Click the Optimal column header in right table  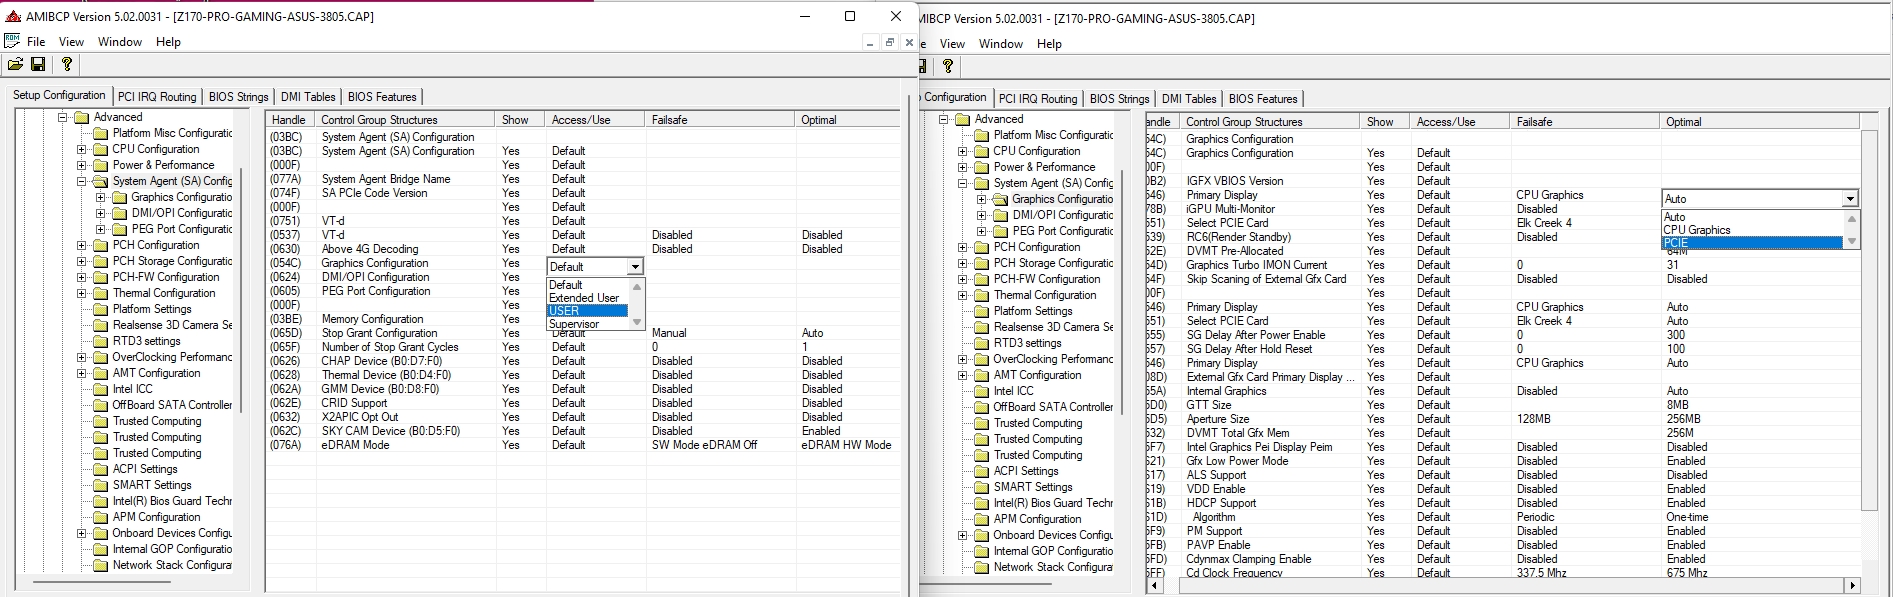pos(1759,121)
